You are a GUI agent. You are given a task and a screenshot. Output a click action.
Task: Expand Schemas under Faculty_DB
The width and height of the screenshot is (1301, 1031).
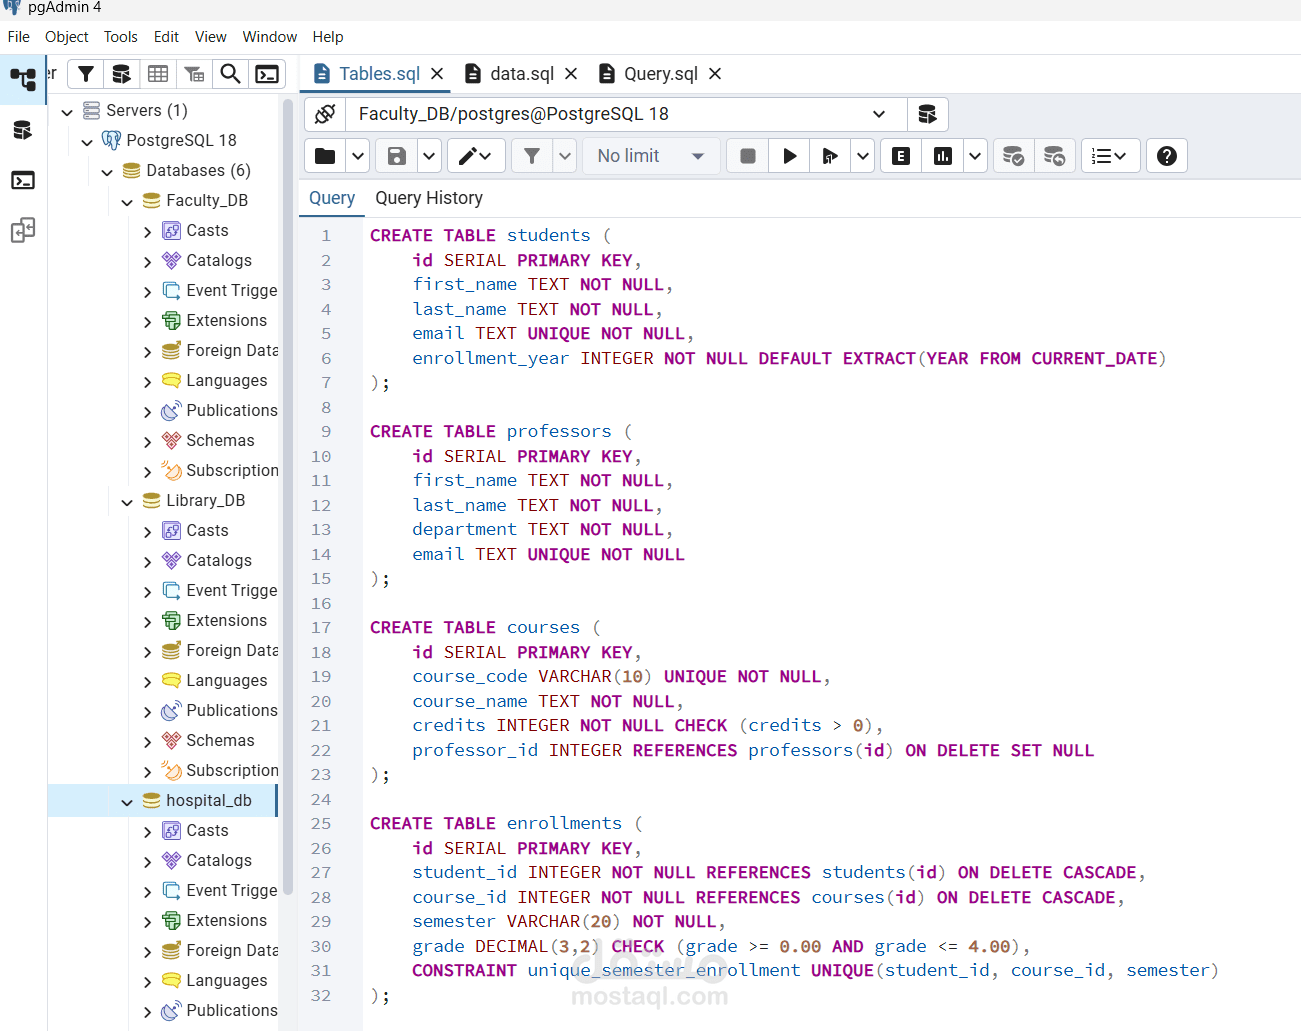(148, 441)
